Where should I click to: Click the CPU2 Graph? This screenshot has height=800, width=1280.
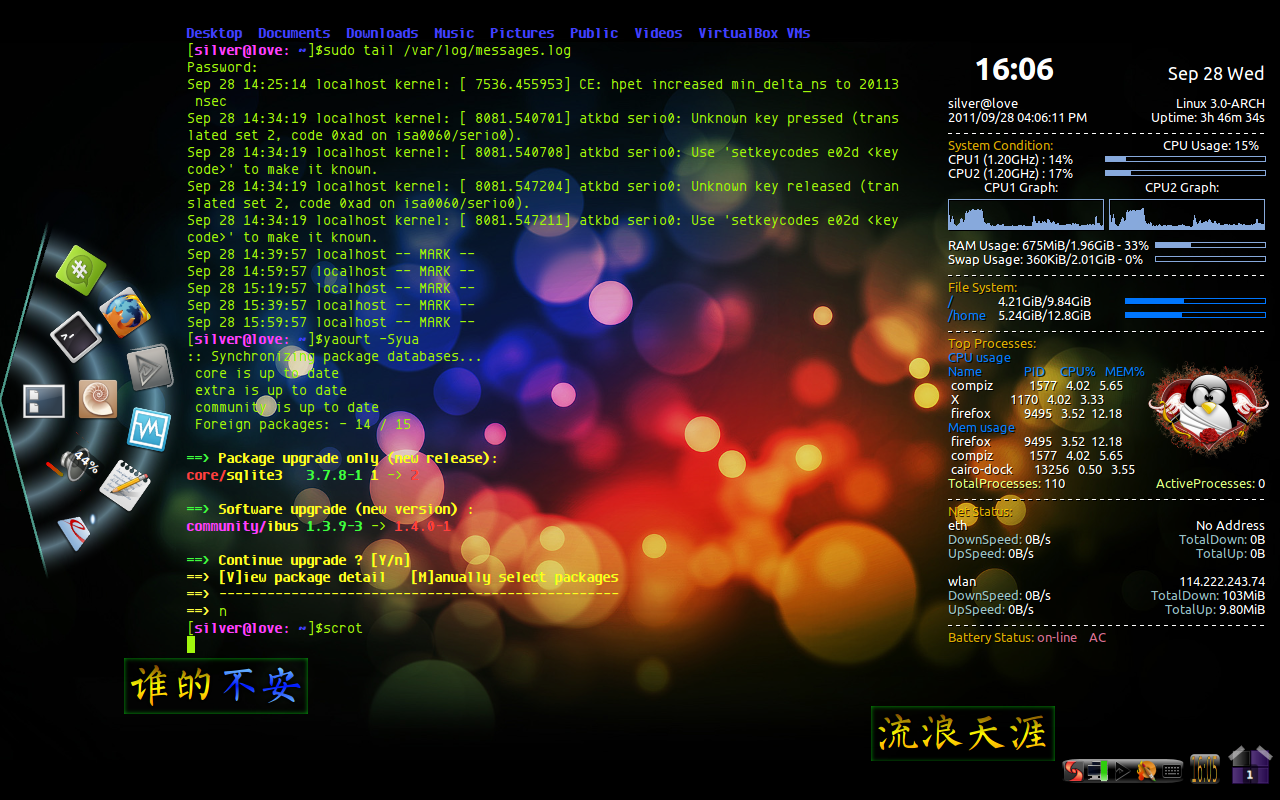(1187, 214)
